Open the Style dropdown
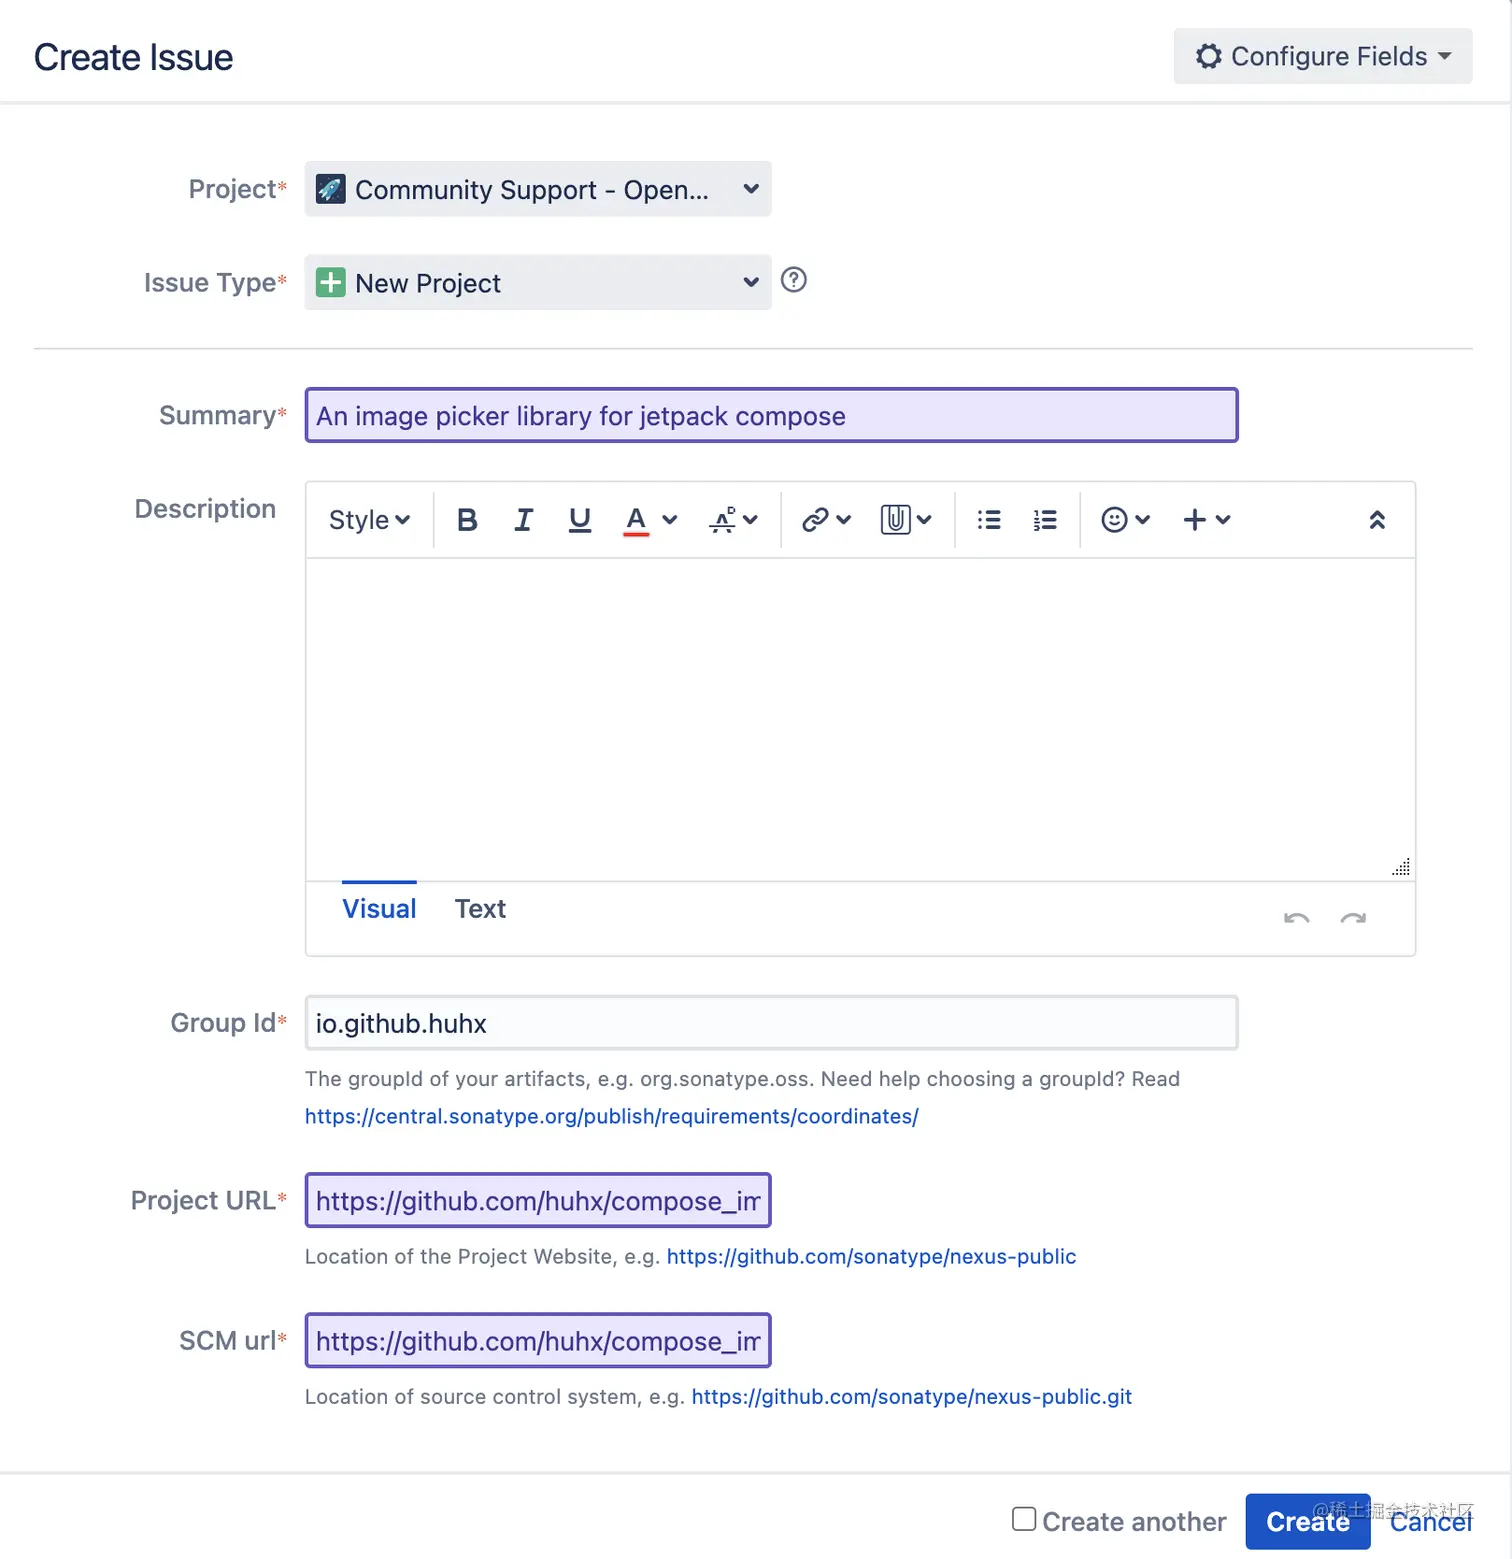Viewport: 1512px width, 1559px height. pos(369,520)
